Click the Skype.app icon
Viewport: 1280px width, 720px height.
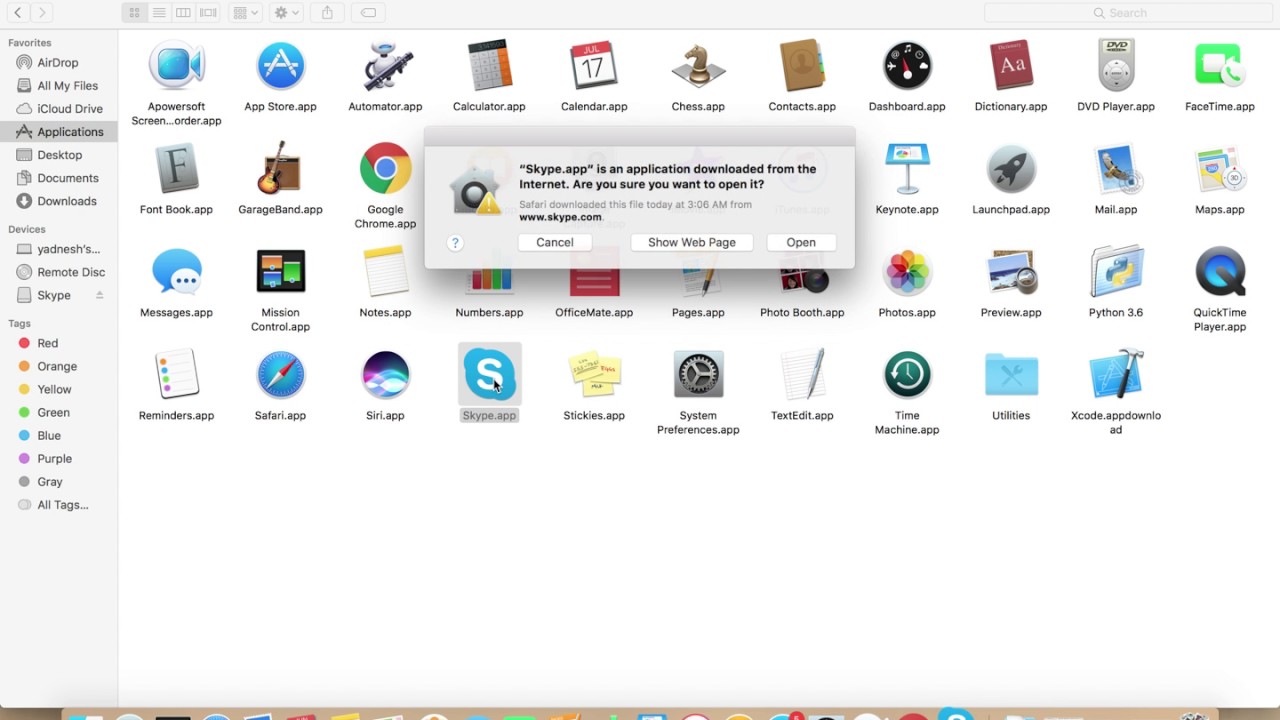[x=489, y=375]
